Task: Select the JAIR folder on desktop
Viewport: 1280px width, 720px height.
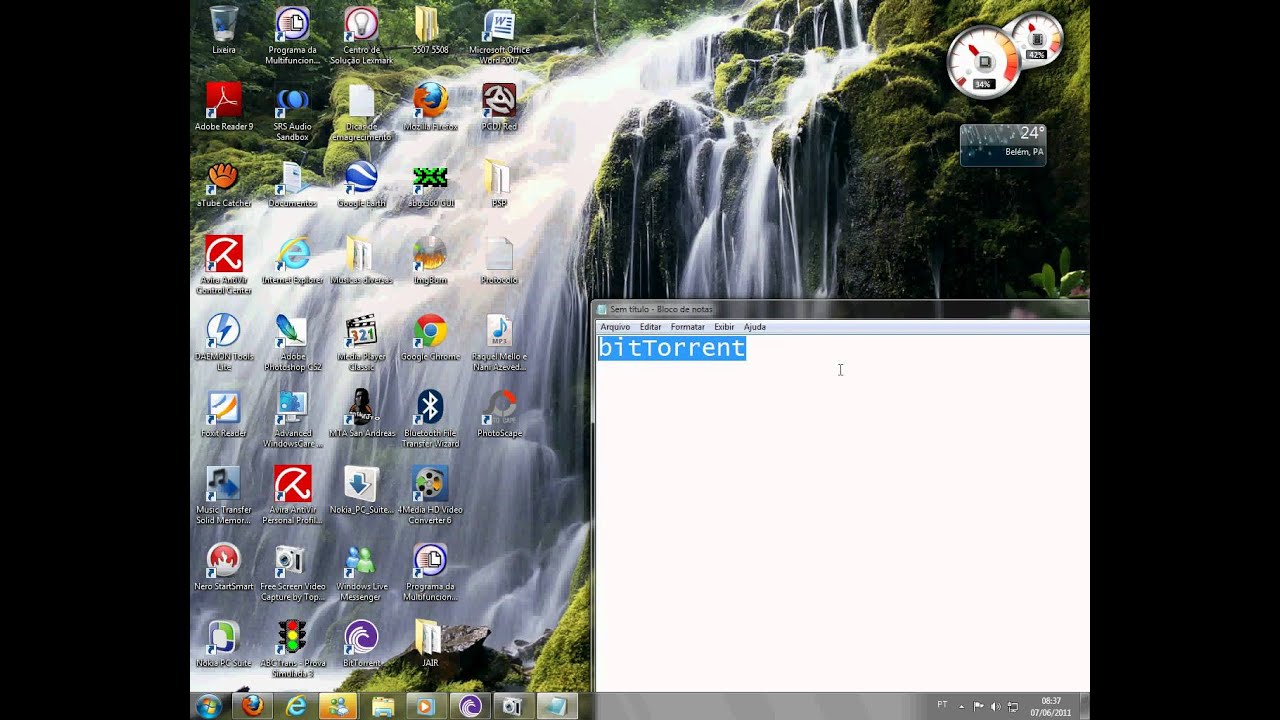Action: [430, 645]
